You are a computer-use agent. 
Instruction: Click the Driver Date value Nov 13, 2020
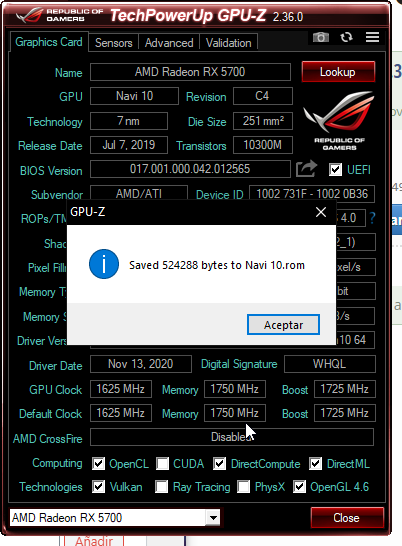pos(141,364)
